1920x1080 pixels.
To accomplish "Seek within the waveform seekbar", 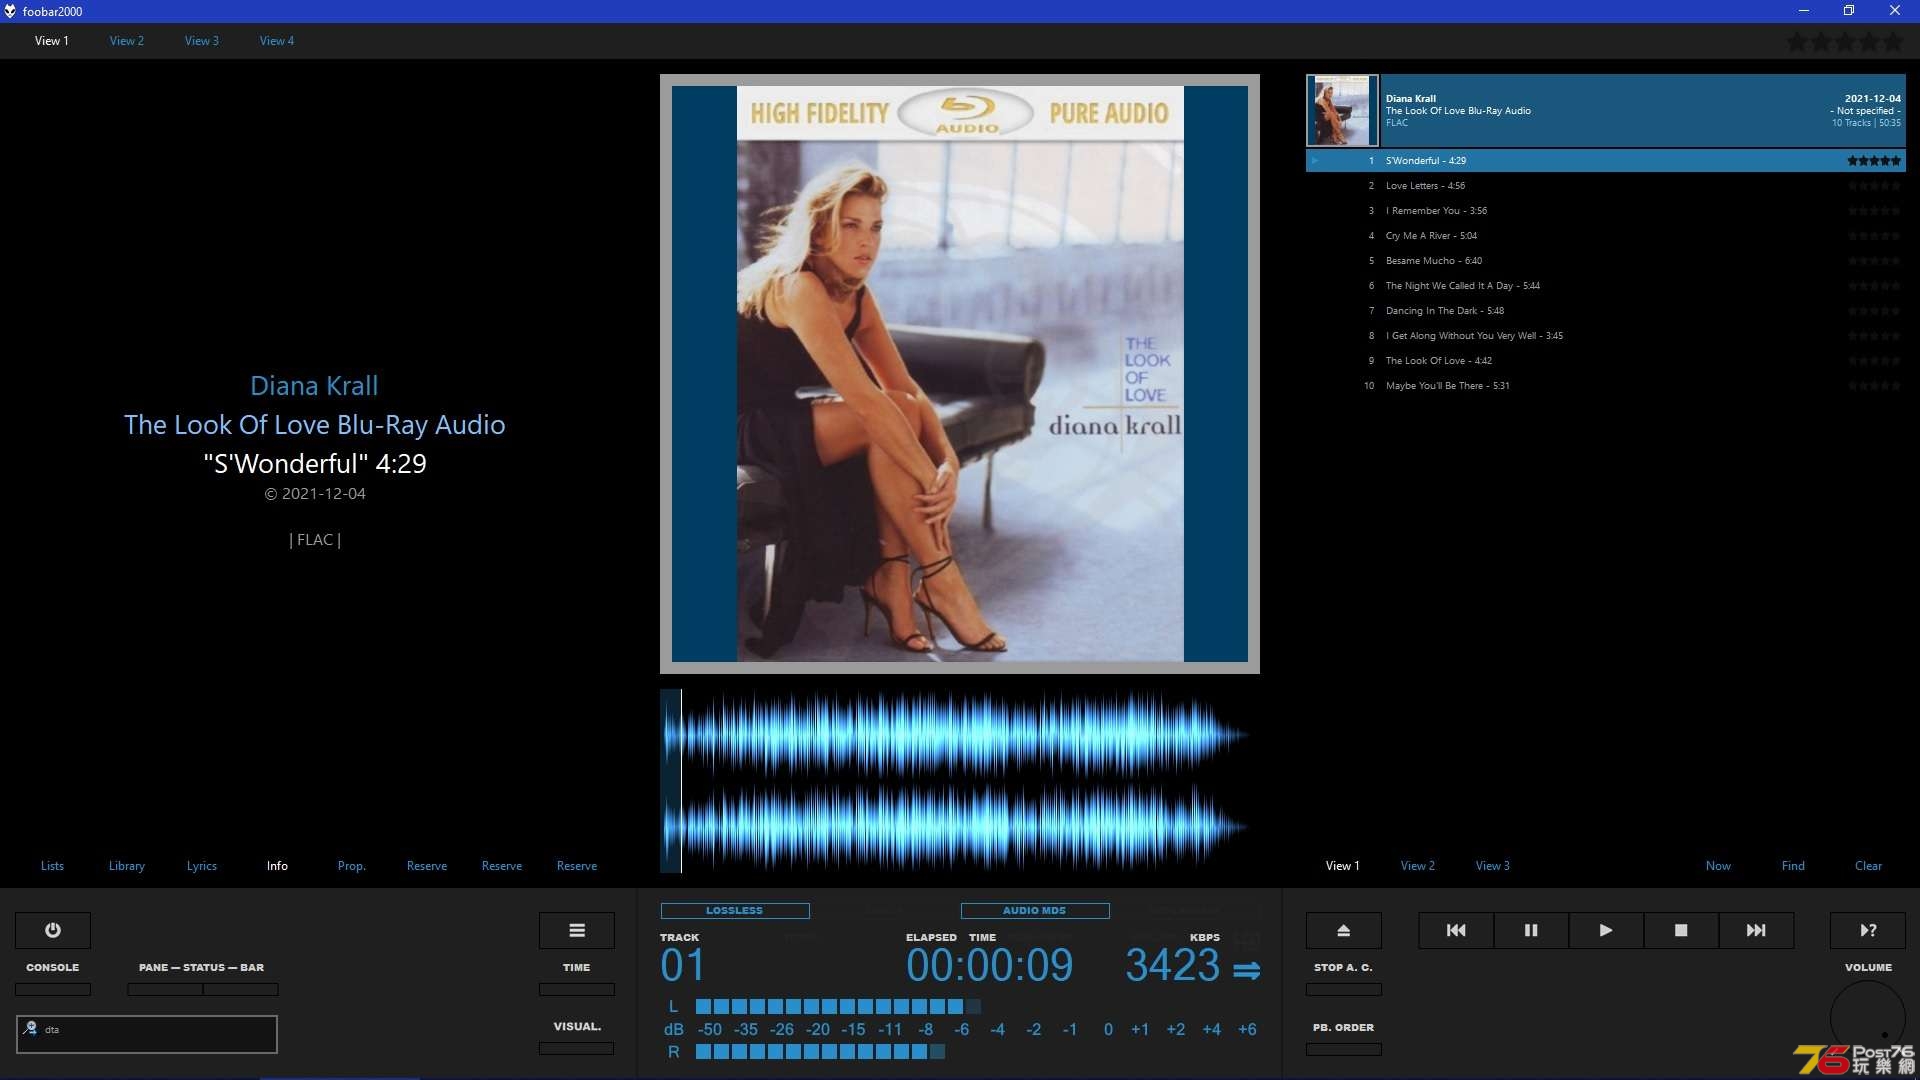I will (960, 781).
